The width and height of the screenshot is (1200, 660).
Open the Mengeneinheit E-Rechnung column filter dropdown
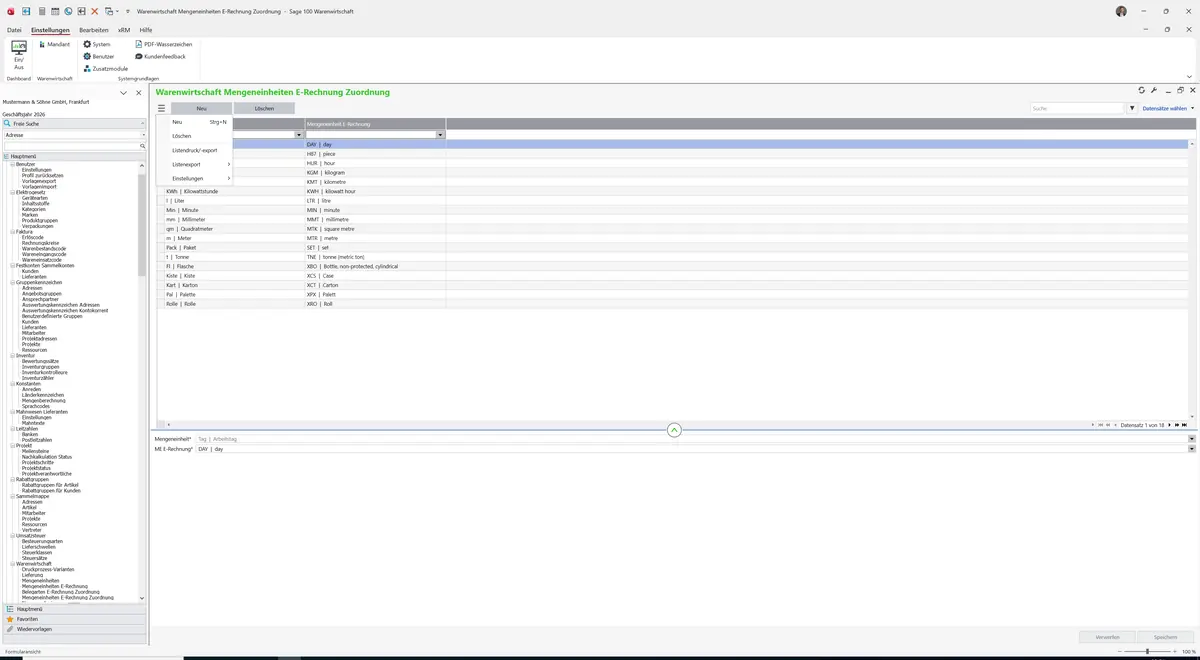(x=440, y=135)
